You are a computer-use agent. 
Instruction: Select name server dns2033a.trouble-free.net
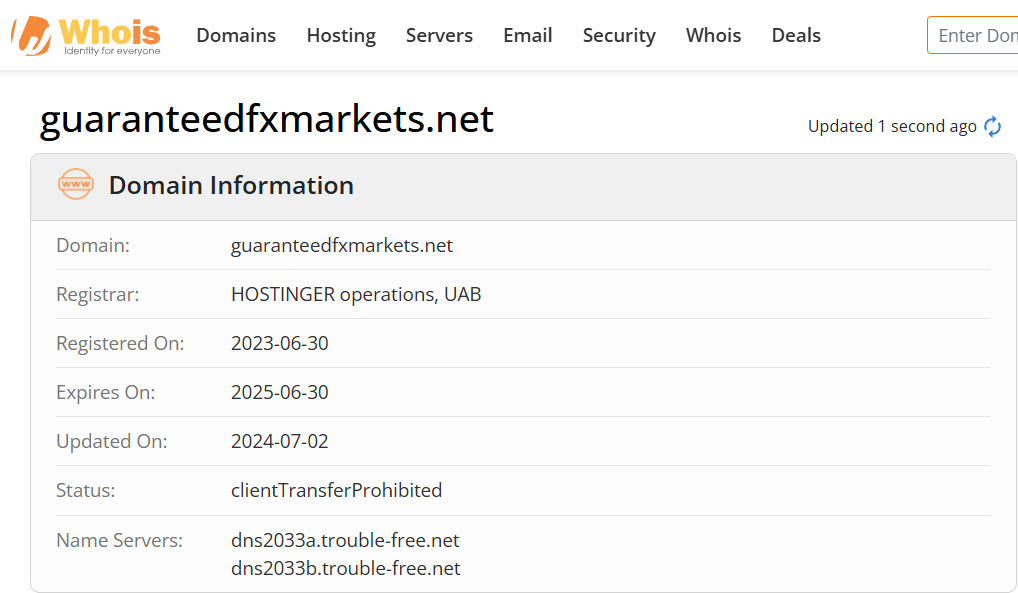[x=345, y=540]
